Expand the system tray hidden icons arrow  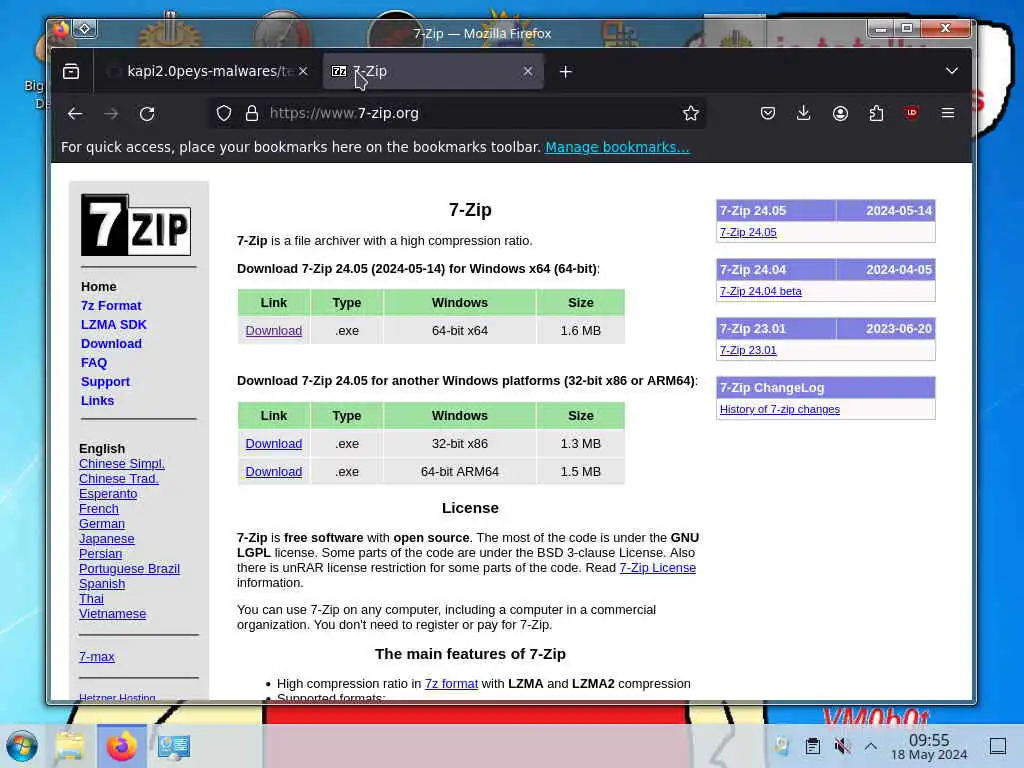tap(871, 746)
